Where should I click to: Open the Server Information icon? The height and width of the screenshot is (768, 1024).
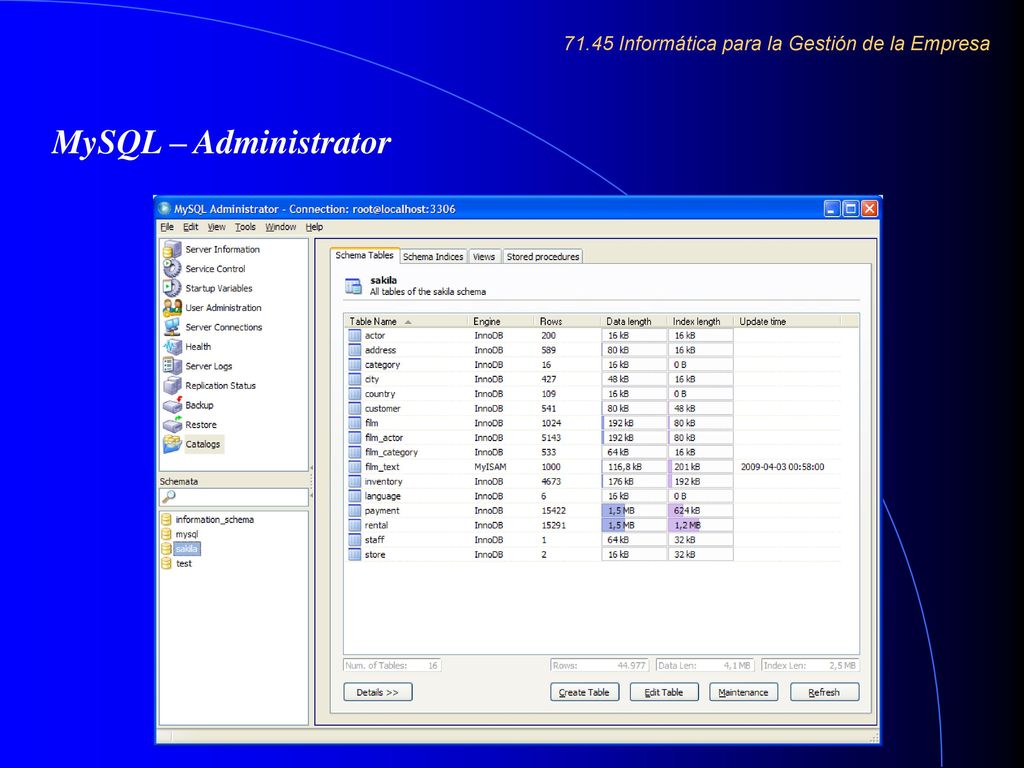tap(172, 249)
